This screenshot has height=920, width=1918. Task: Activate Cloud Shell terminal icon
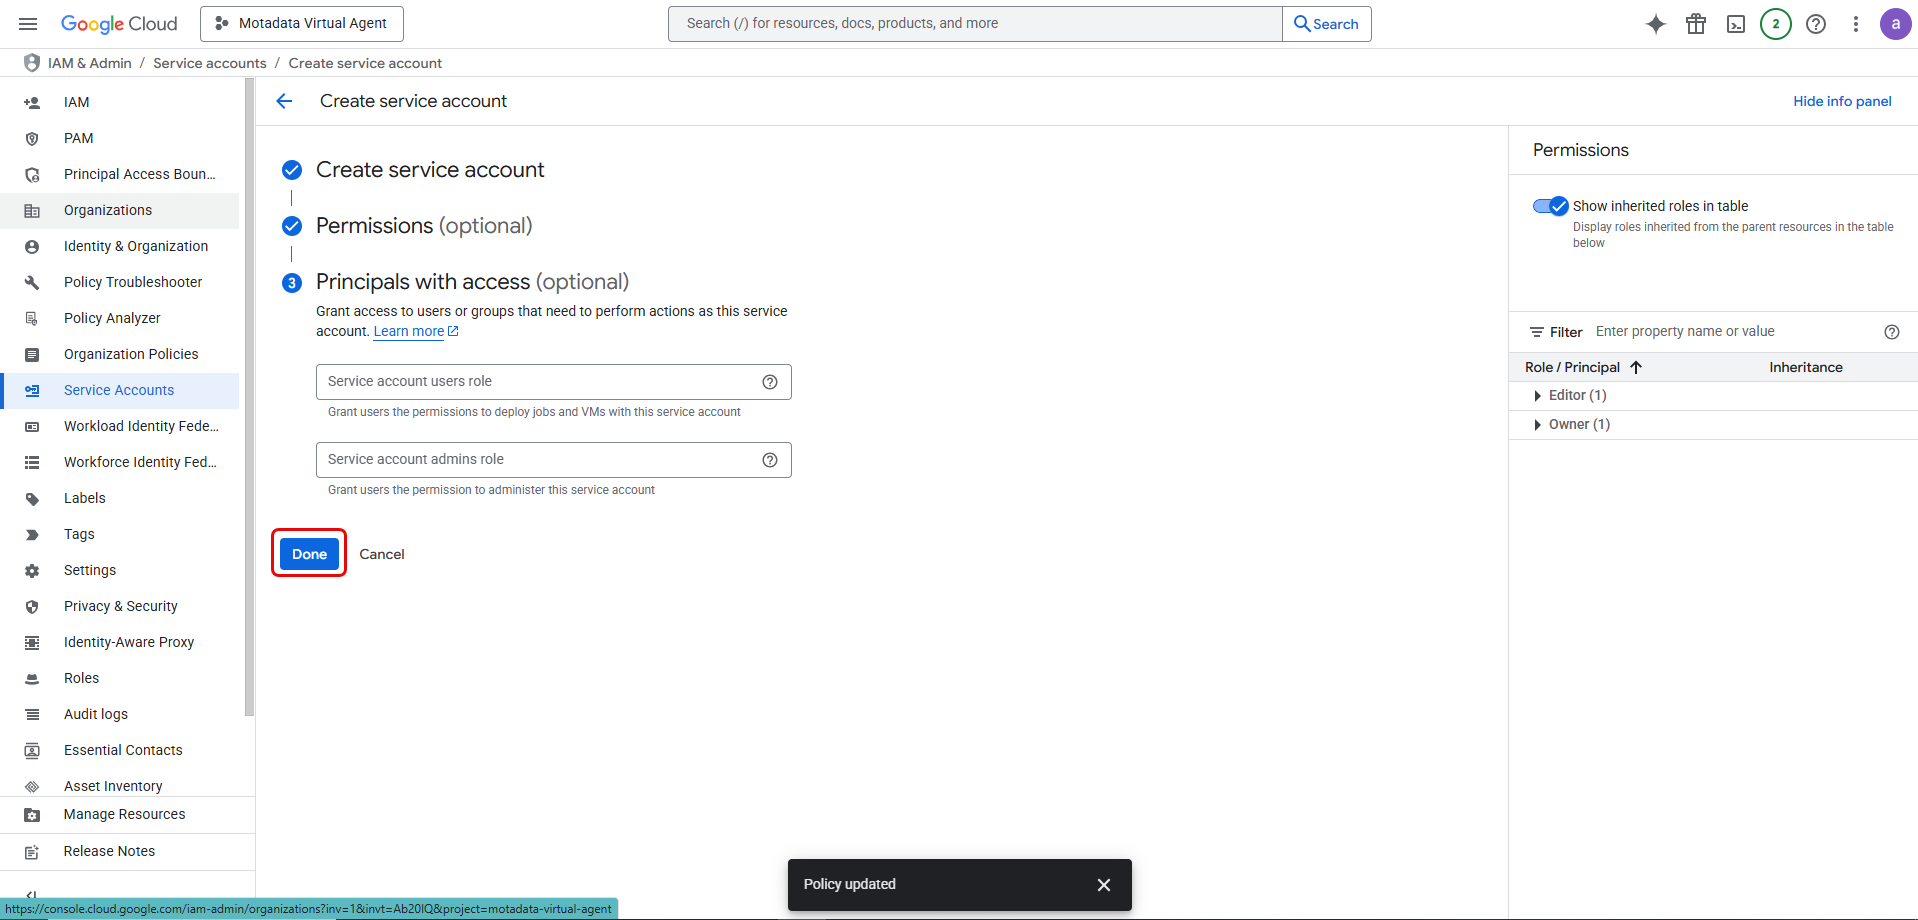[1735, 23]
